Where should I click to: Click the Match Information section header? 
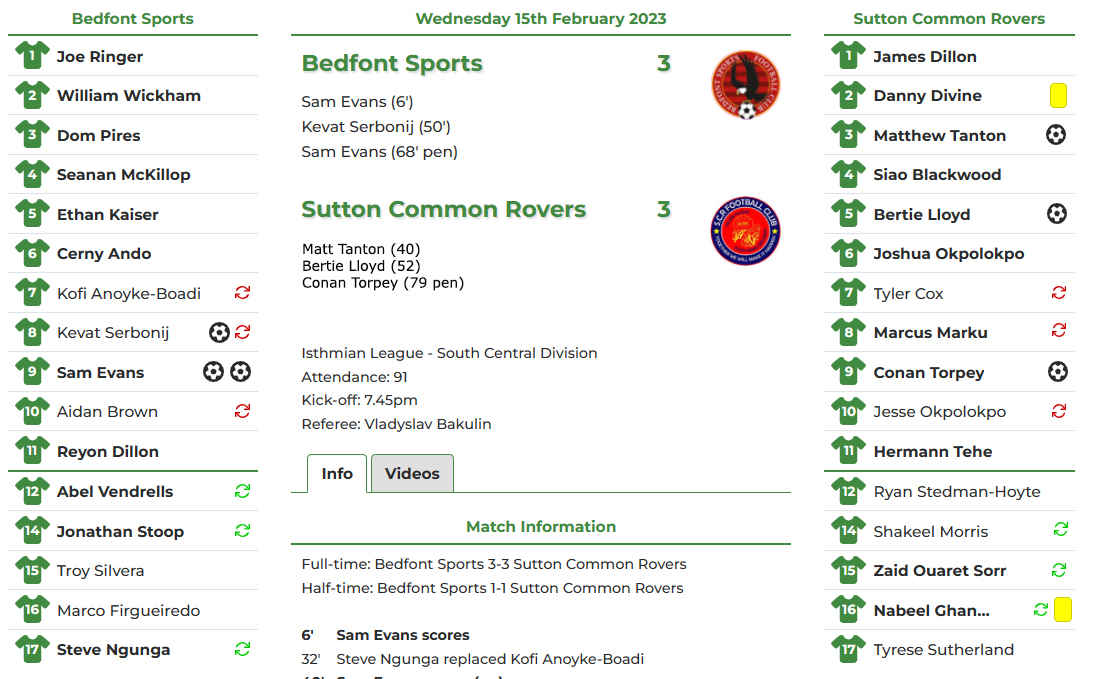point(541,526)
